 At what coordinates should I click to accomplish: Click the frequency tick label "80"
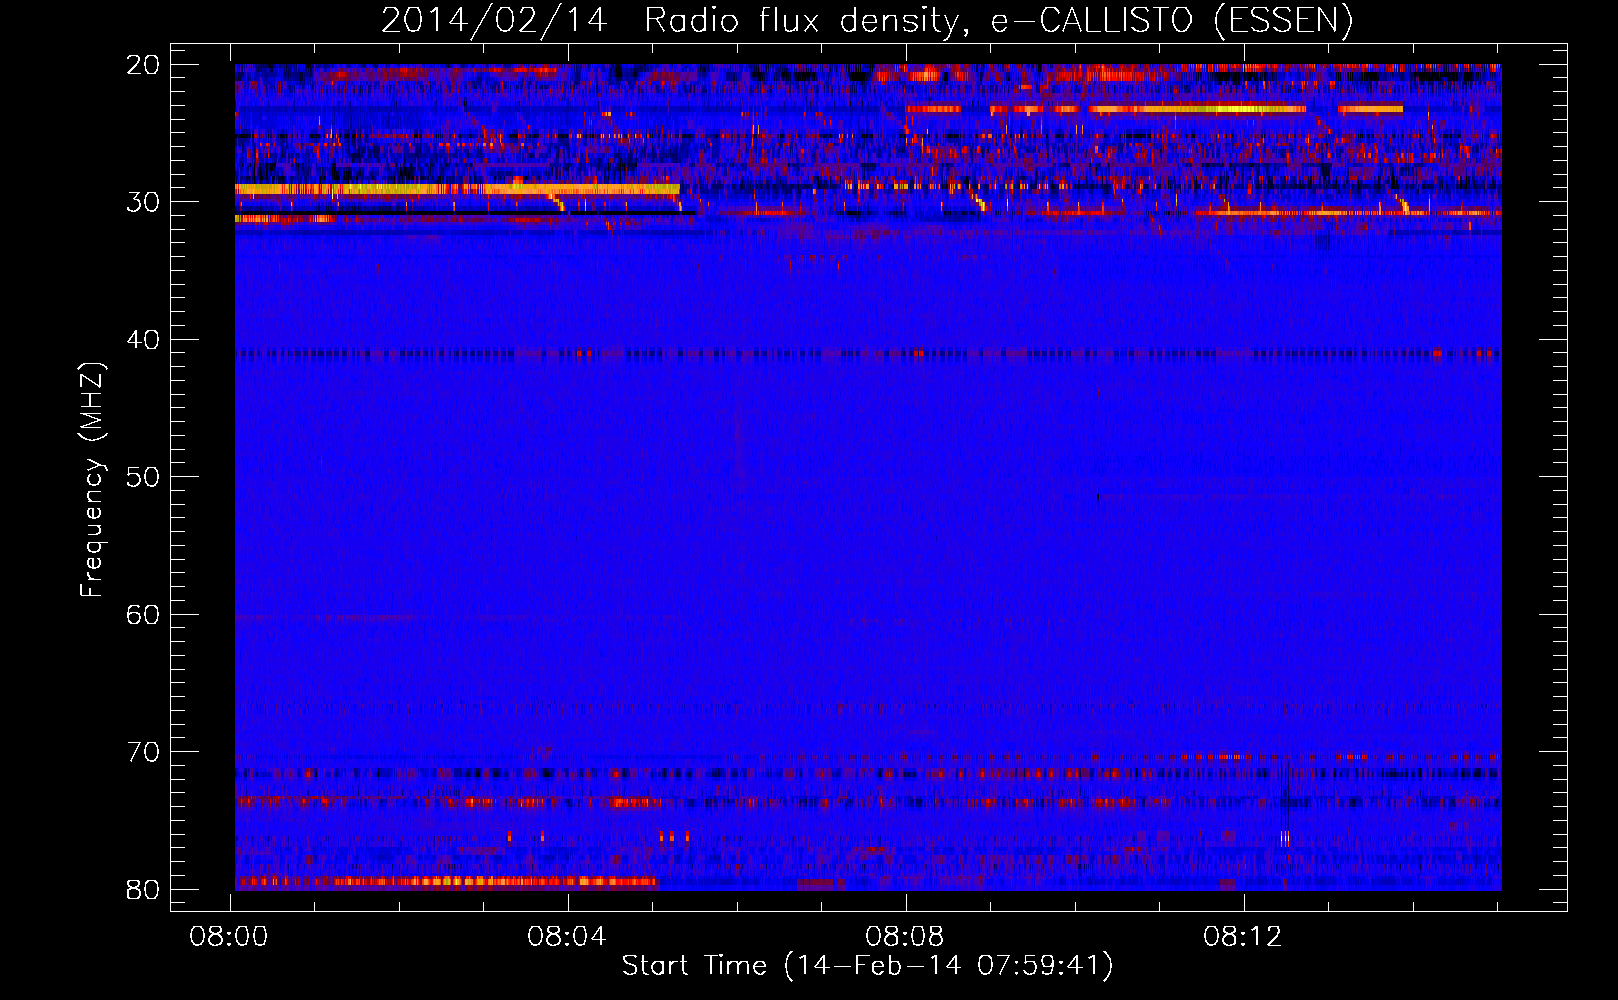pyautogui.click(x=144, y=889)
